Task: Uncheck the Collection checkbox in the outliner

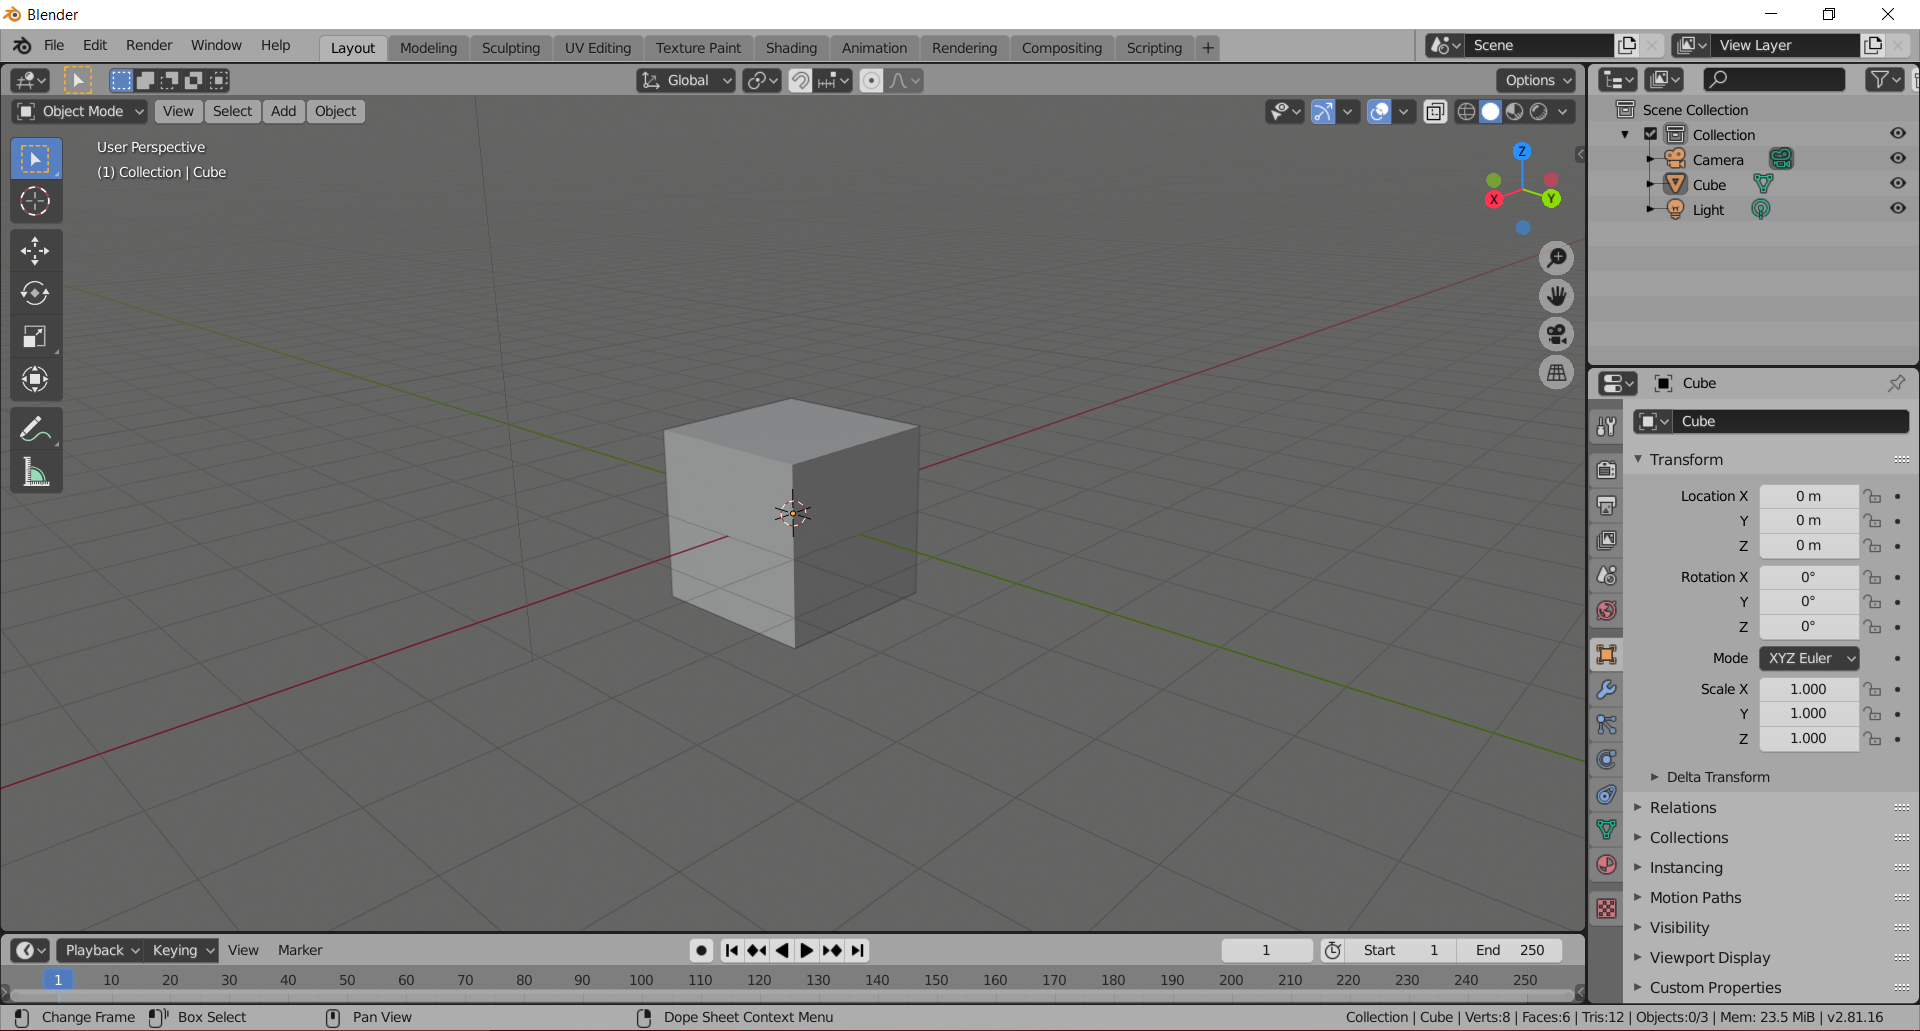Action: coord(1649,133)
